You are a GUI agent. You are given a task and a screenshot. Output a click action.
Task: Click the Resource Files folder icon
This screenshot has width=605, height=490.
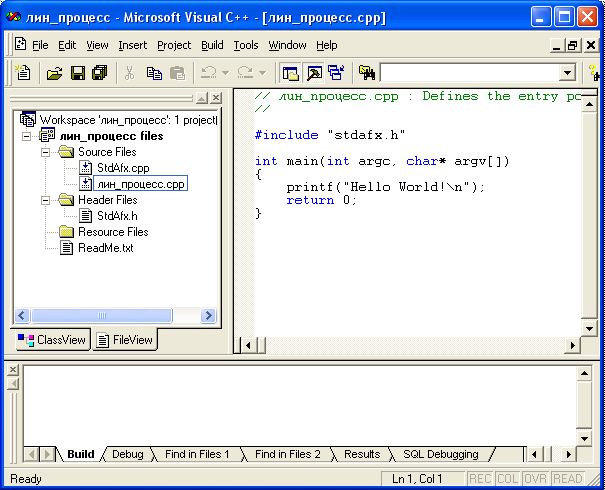[x=66, y=231]
